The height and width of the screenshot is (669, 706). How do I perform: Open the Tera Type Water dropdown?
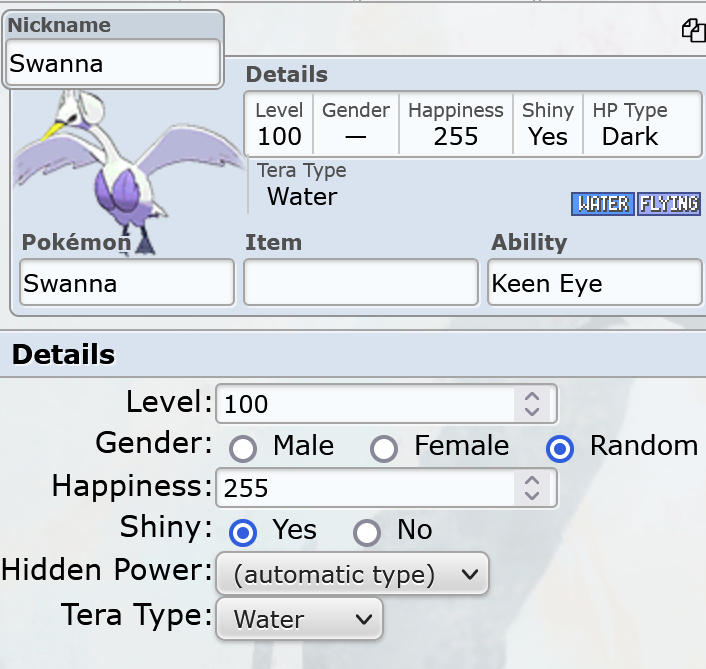299,619
